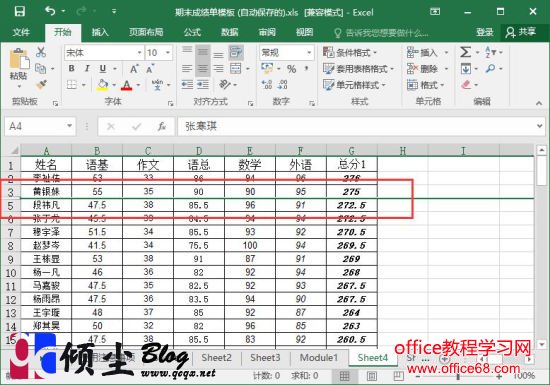Click the Cut scissors icon

click(41, 52)
